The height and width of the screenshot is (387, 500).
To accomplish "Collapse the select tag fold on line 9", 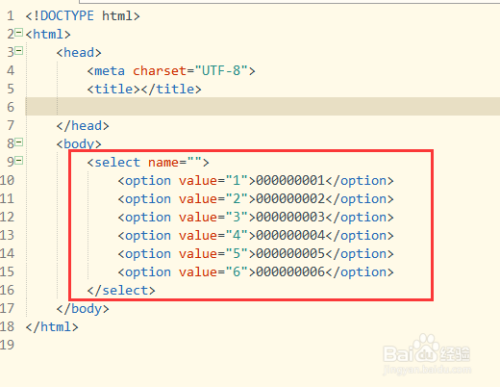I will pos(19,161).
